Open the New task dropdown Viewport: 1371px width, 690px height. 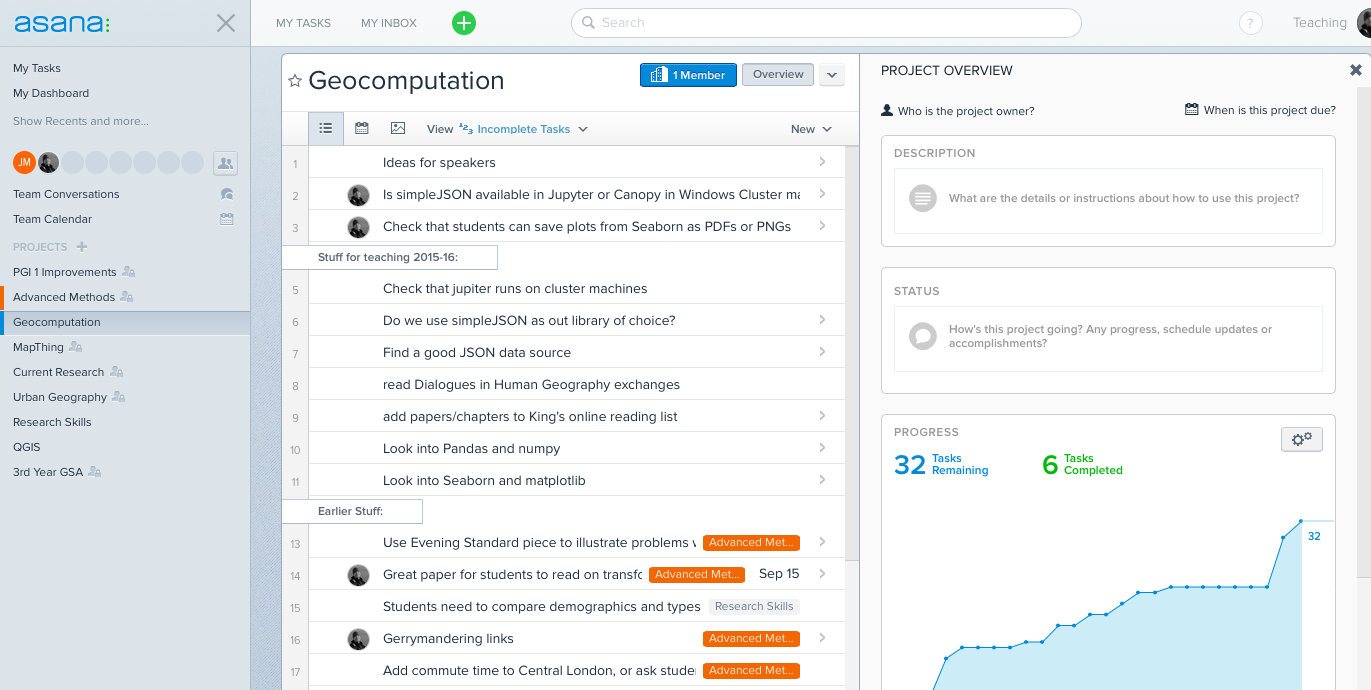811,129
